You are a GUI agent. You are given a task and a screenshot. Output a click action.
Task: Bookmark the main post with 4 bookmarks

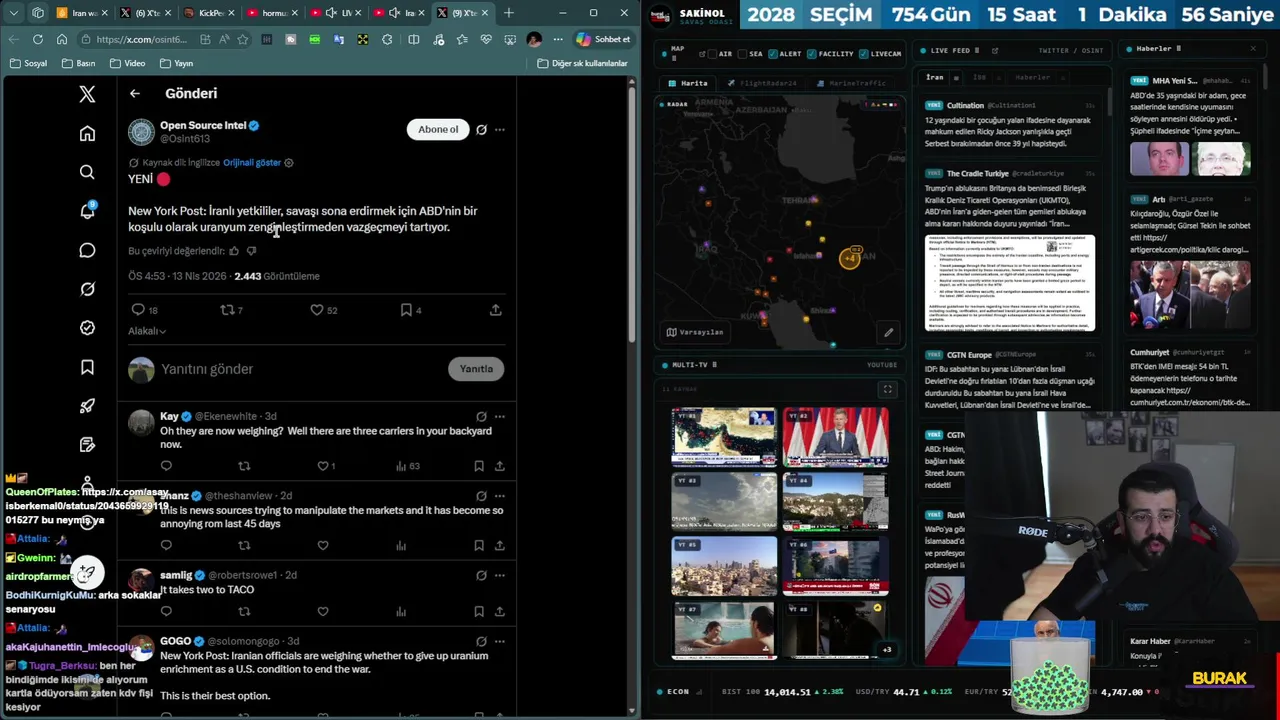[406, 310]
